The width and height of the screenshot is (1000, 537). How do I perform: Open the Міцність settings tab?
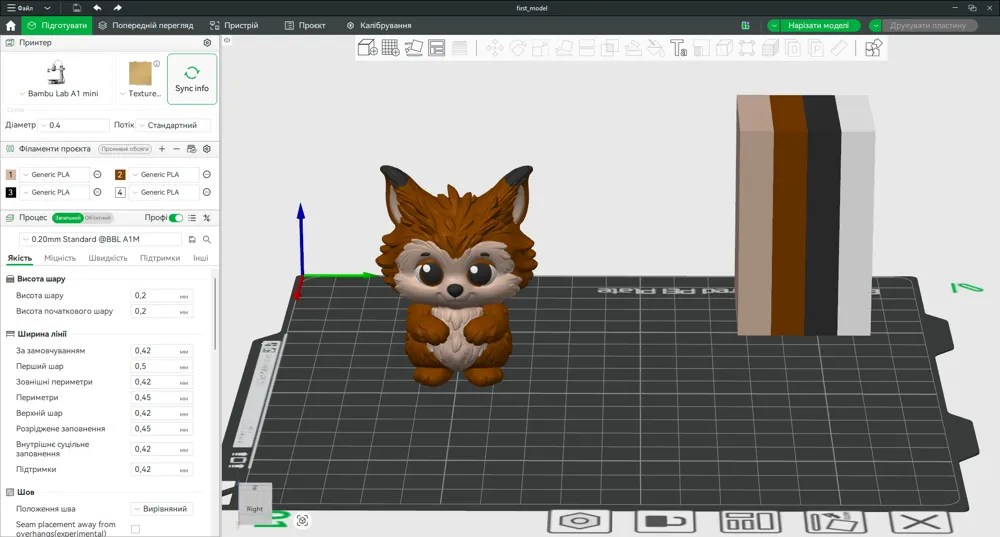(x=60, y=258)
